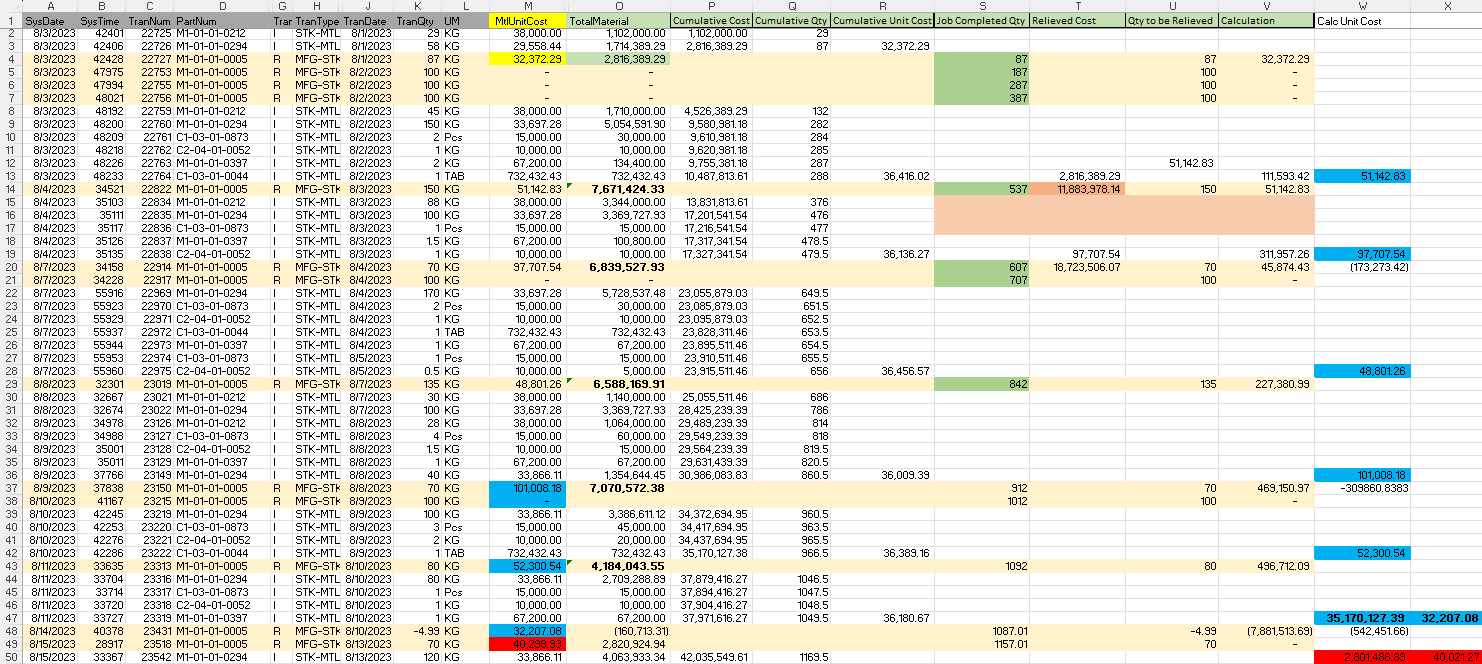Select the yellow cell containing 32,372.29

[x=527, y=59]
